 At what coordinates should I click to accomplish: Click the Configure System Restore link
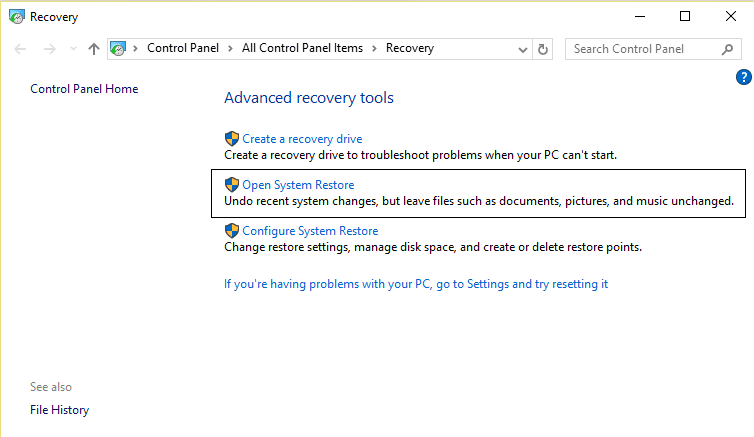point(310,231)
